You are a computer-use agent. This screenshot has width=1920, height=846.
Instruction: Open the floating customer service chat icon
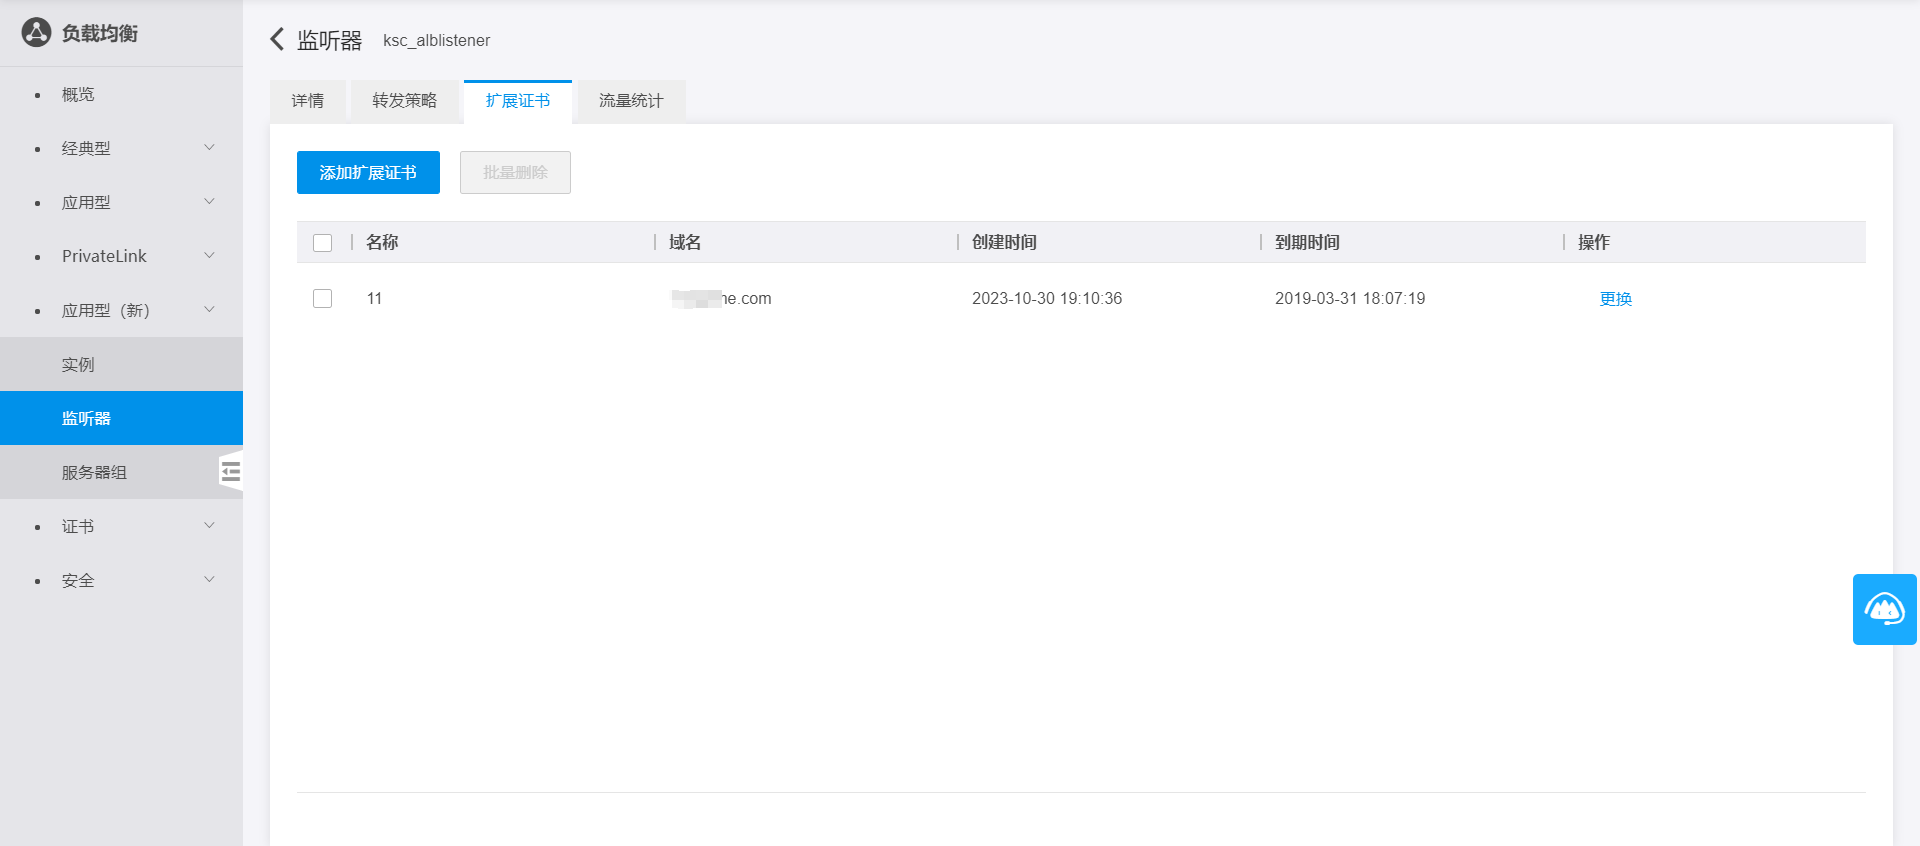coord(1884,609)
